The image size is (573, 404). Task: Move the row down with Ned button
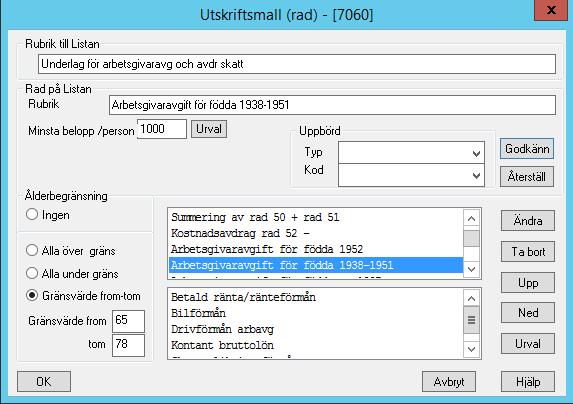point(528,313)
